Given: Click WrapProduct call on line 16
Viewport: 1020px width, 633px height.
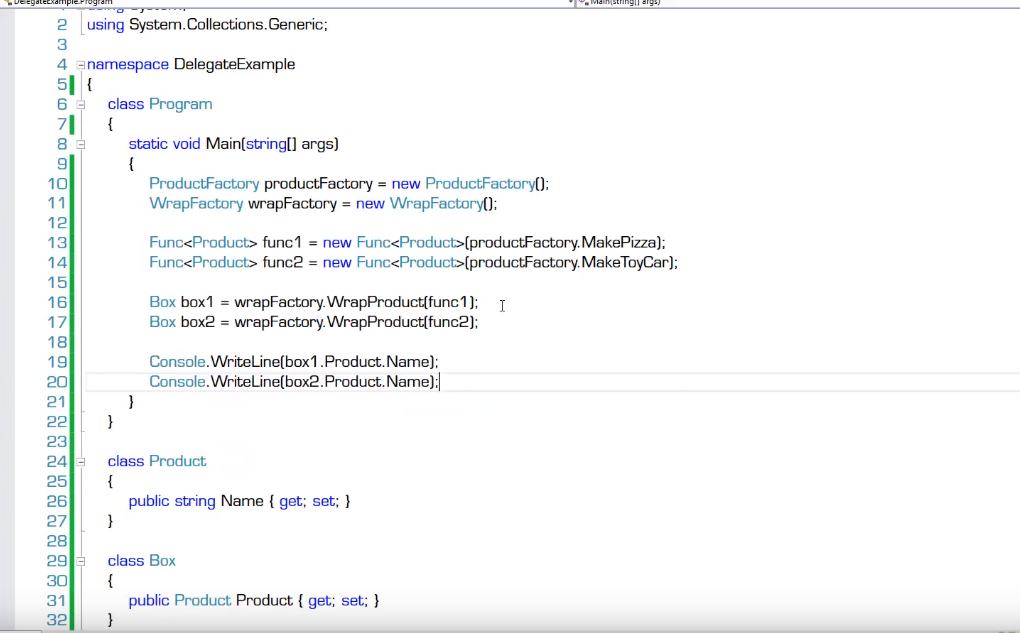Looking at the screenshot, I should (375, 302).
